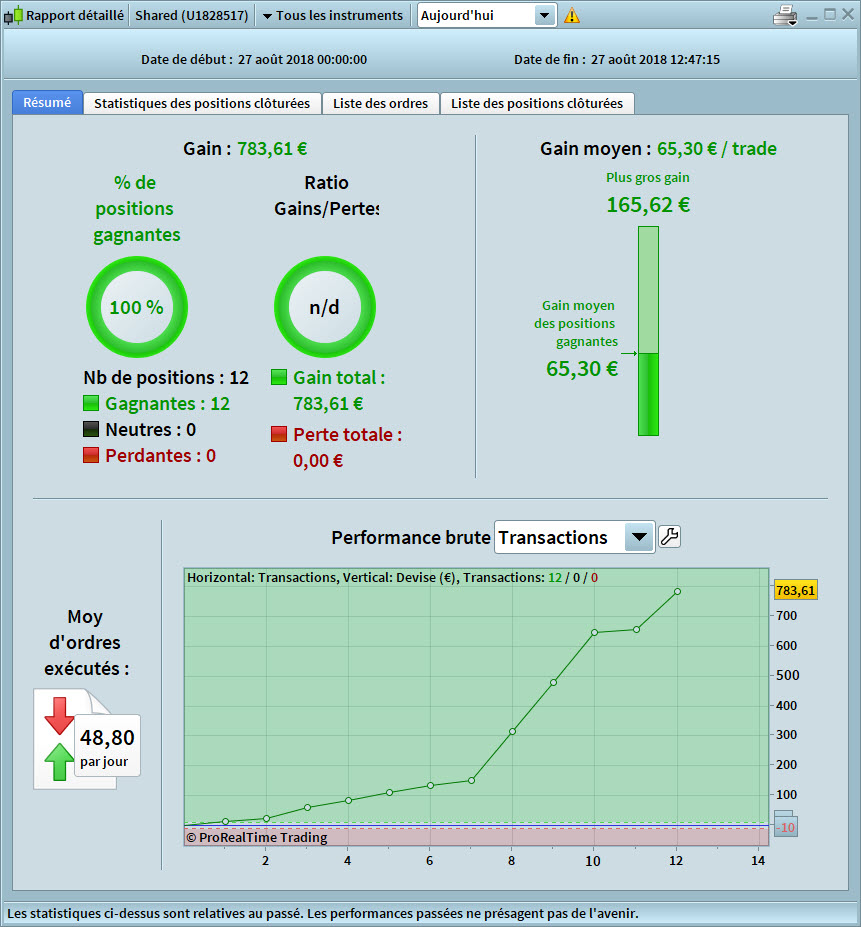Click the green Gagnantes legend square

coord(90,403)
